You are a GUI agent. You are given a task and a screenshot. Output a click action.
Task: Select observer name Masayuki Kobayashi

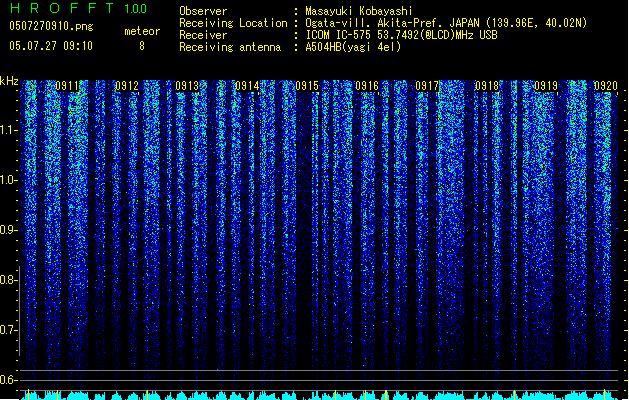pos(359,11)
